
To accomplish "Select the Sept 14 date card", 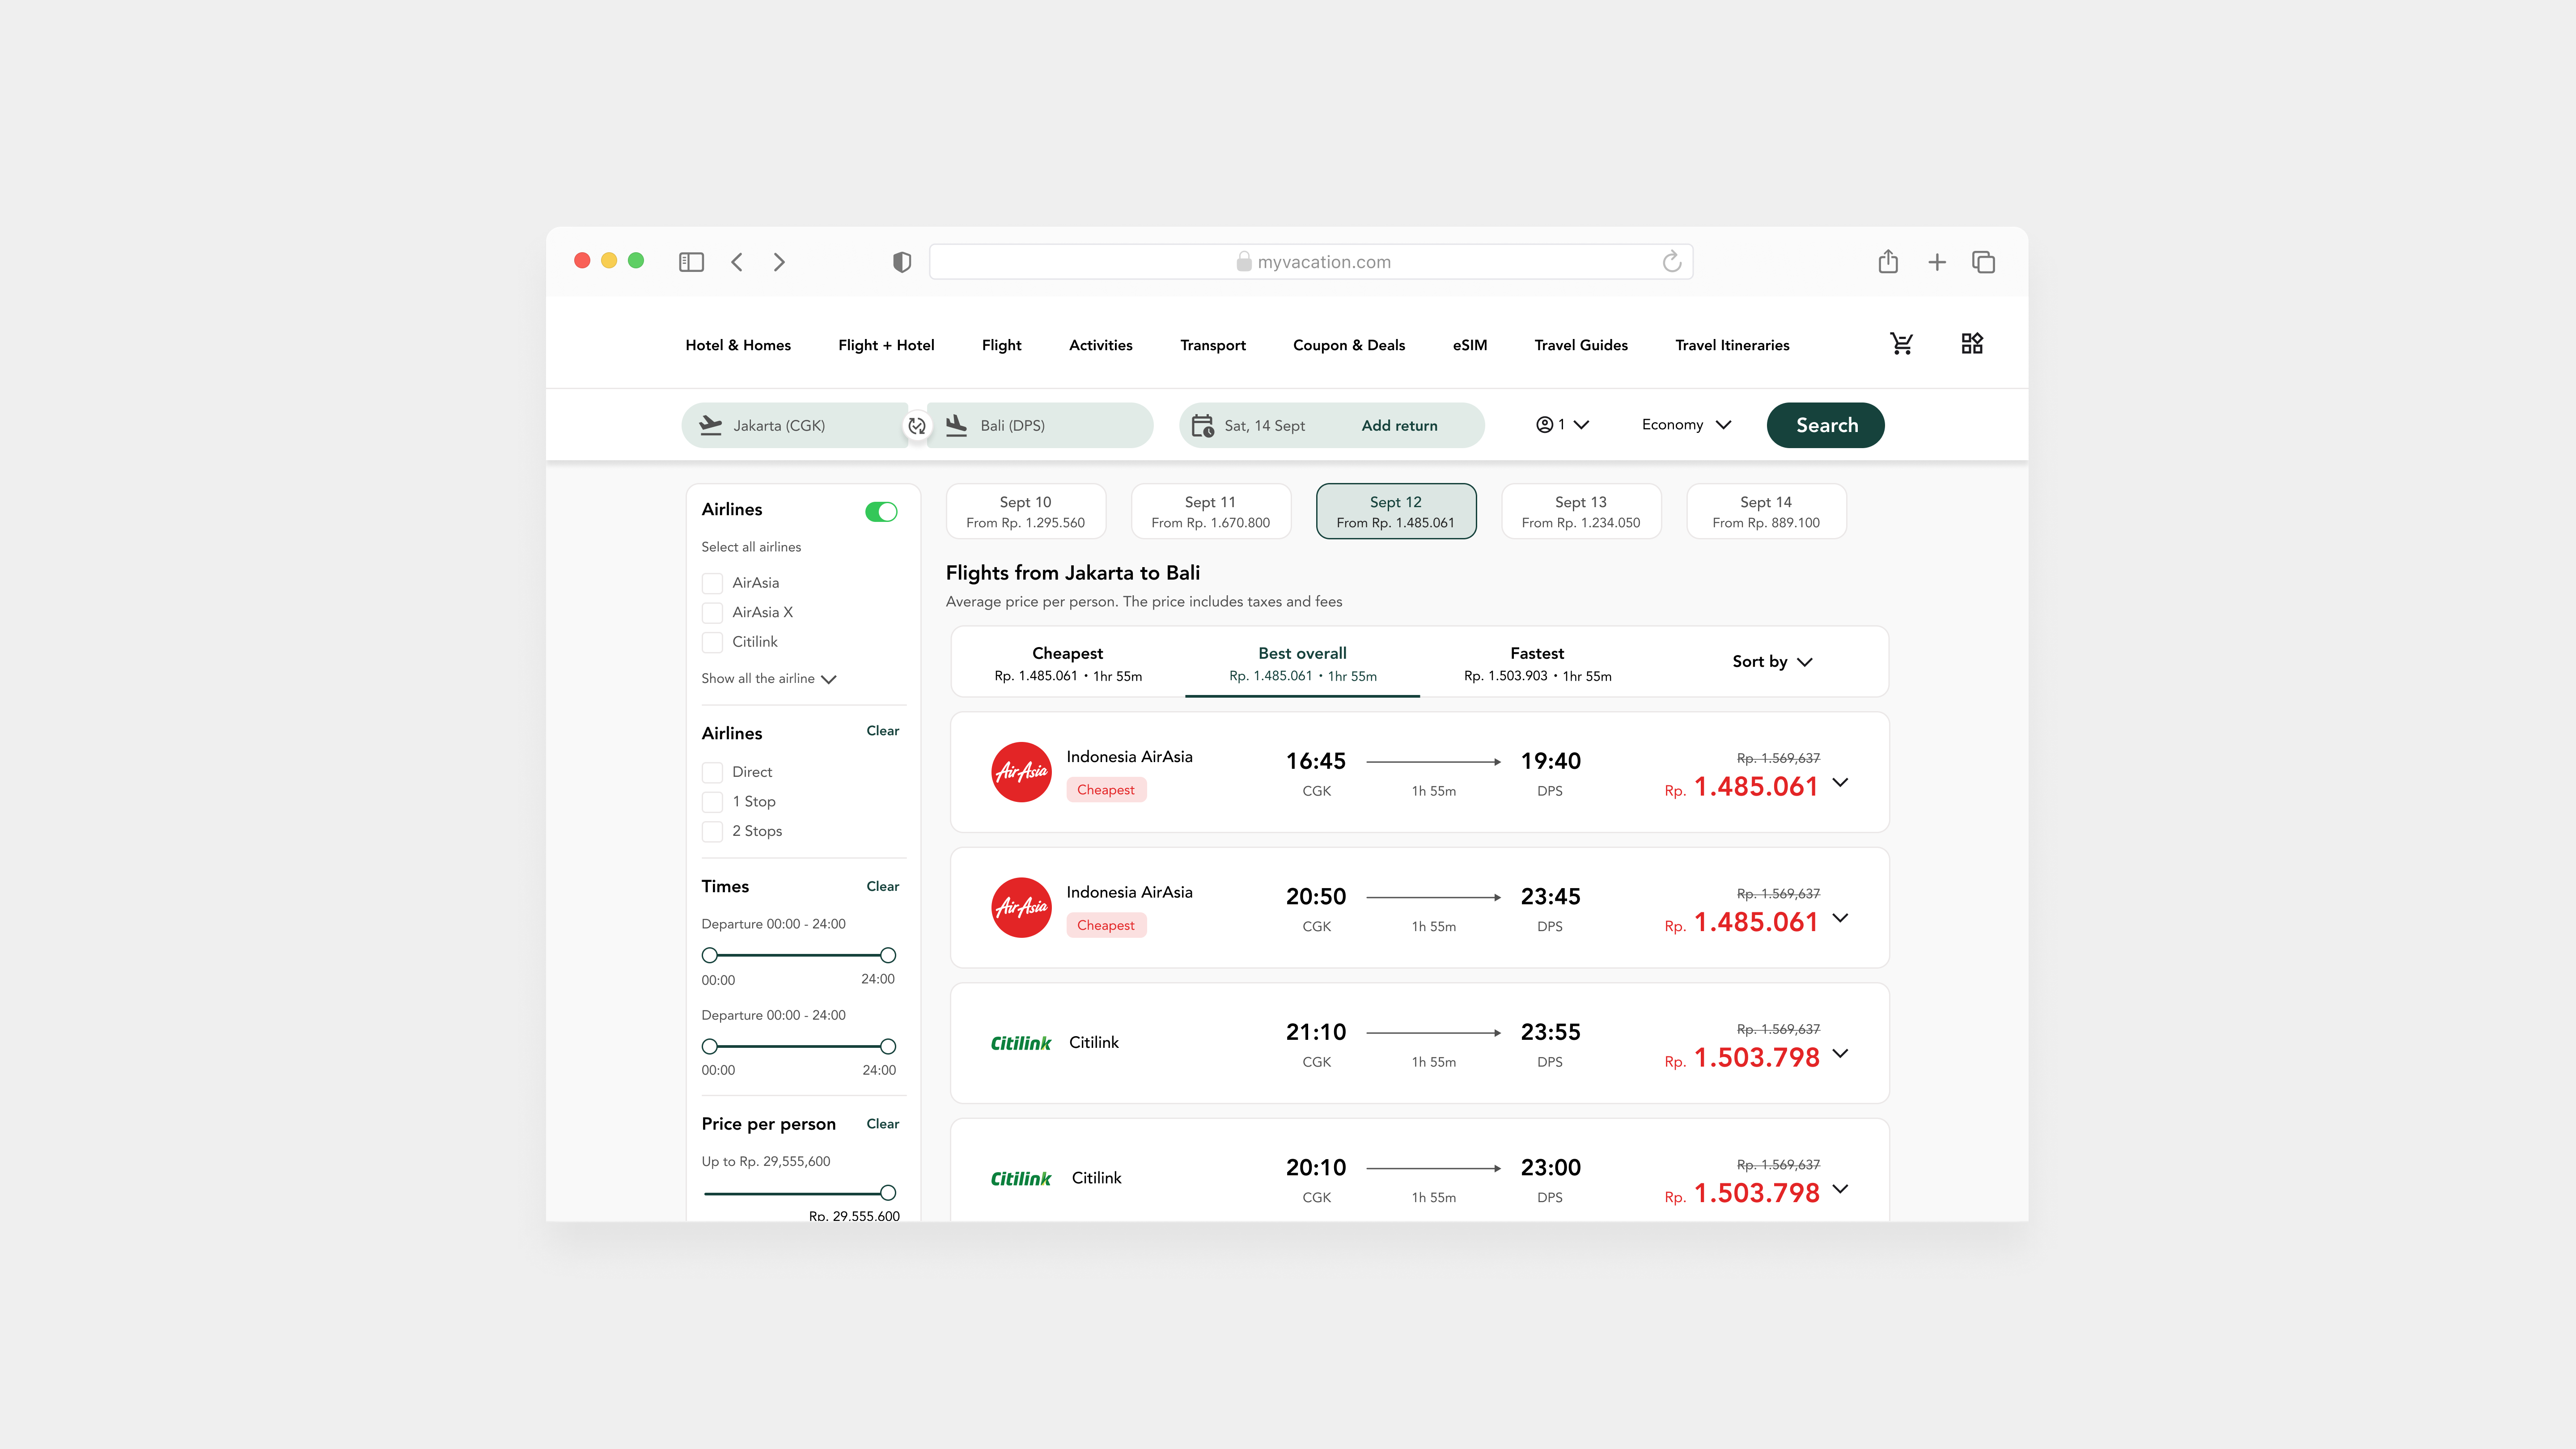I will (x=1766, y=512).
